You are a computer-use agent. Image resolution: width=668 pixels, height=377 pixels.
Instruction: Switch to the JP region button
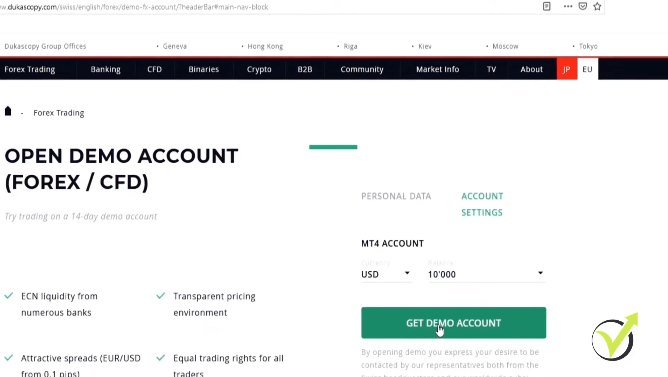567,69
